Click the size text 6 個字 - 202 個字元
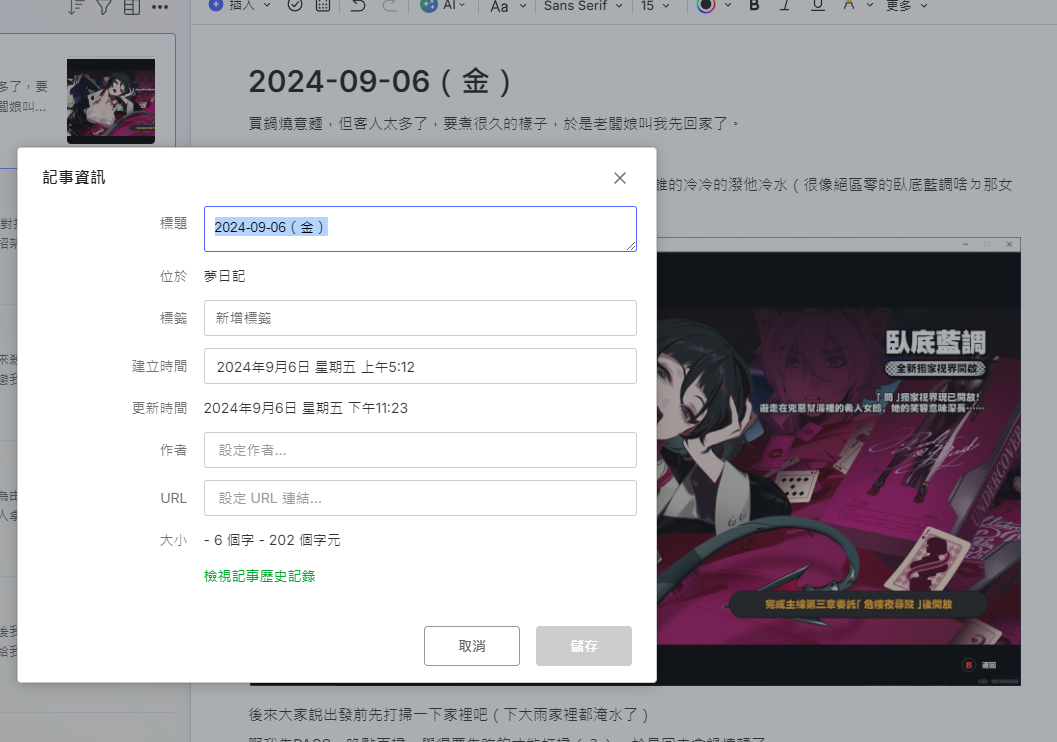The width and height of the screenshot is (1057, 742). (277, 540)
